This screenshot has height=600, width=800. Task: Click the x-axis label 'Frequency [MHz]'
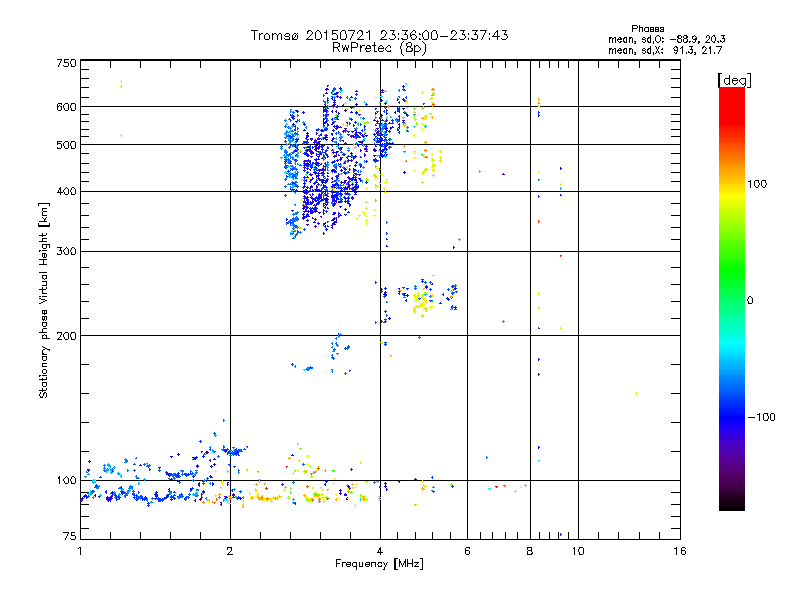click(x=379, y=564)
